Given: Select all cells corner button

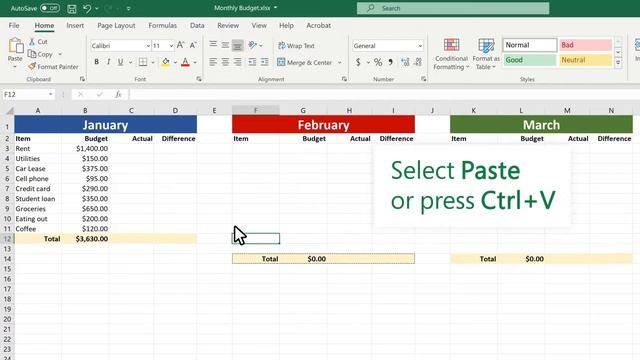Looking at the screenshot, I should coord(9,111).
